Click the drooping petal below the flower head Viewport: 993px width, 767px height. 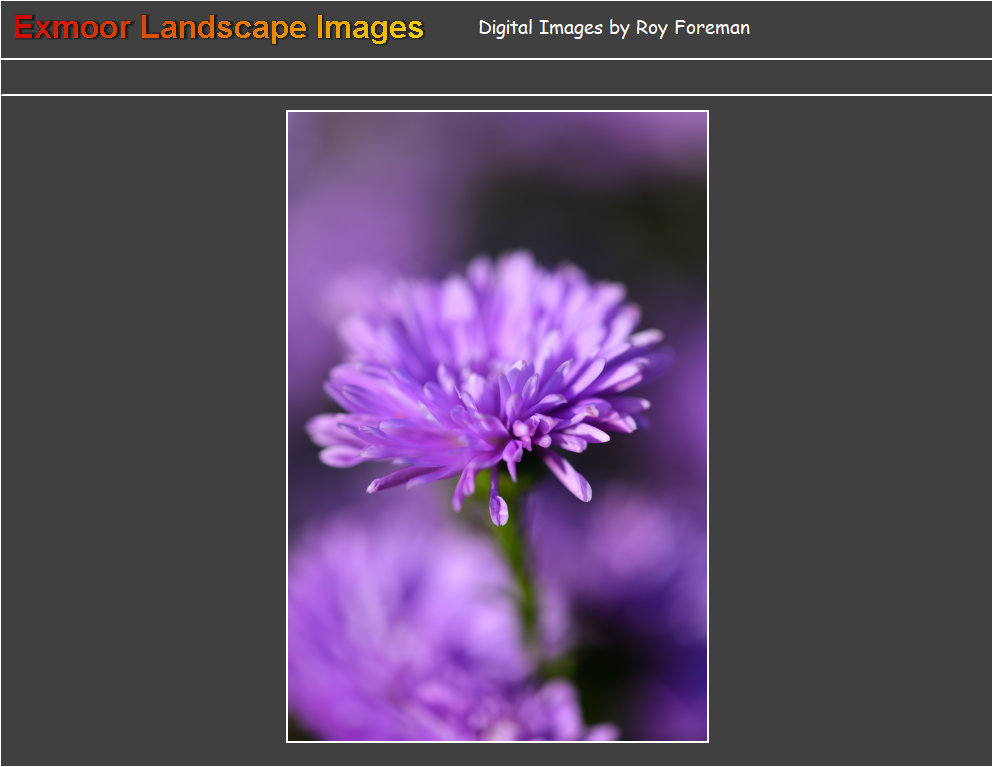(x=497, y=507)
